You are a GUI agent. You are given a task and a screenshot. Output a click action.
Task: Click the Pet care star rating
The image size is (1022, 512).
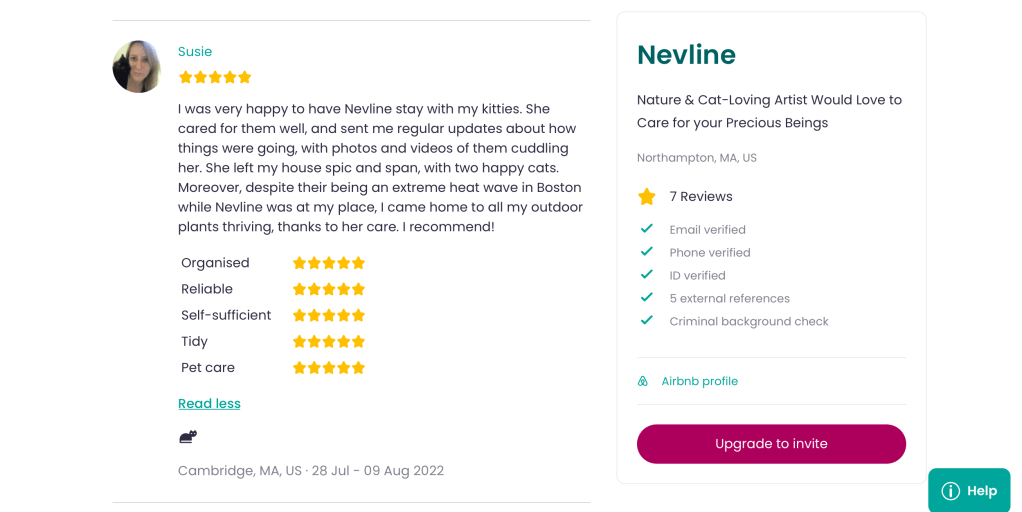pyautogui.click(x=329, y=368)
